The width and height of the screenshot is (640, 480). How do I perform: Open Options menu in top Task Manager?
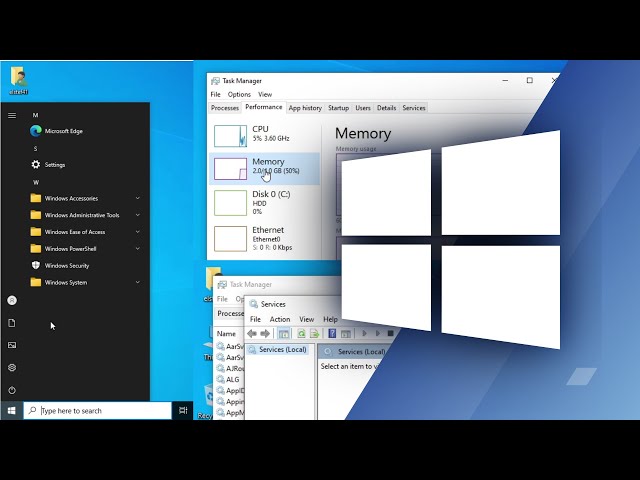click(x=239, y=94)
